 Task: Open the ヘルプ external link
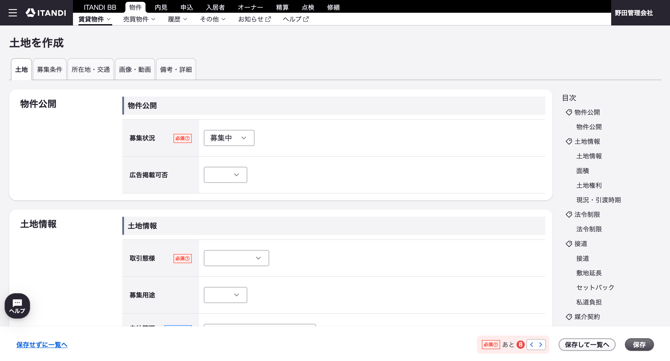click(x=296, y=19)
